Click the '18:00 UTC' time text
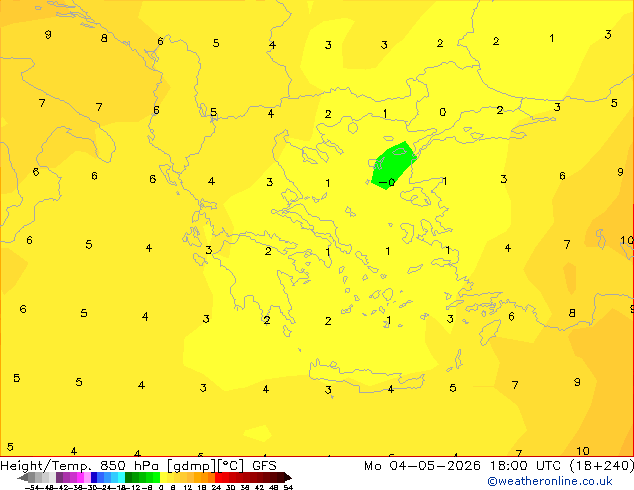This screenshot has height=490, width=634. click(x=525, y=466)
